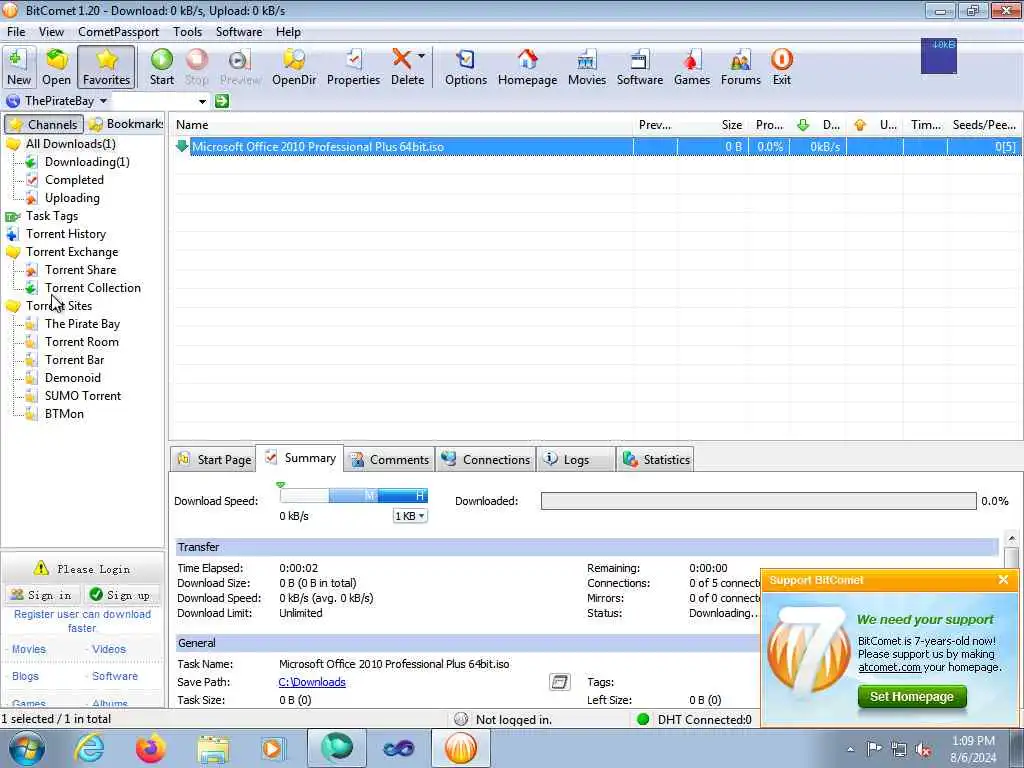Open SUMO Torrent site entry
Image resolution: width=1024 pixels, height=768 pixels.
pyautogui.click(x=83, y=396)
